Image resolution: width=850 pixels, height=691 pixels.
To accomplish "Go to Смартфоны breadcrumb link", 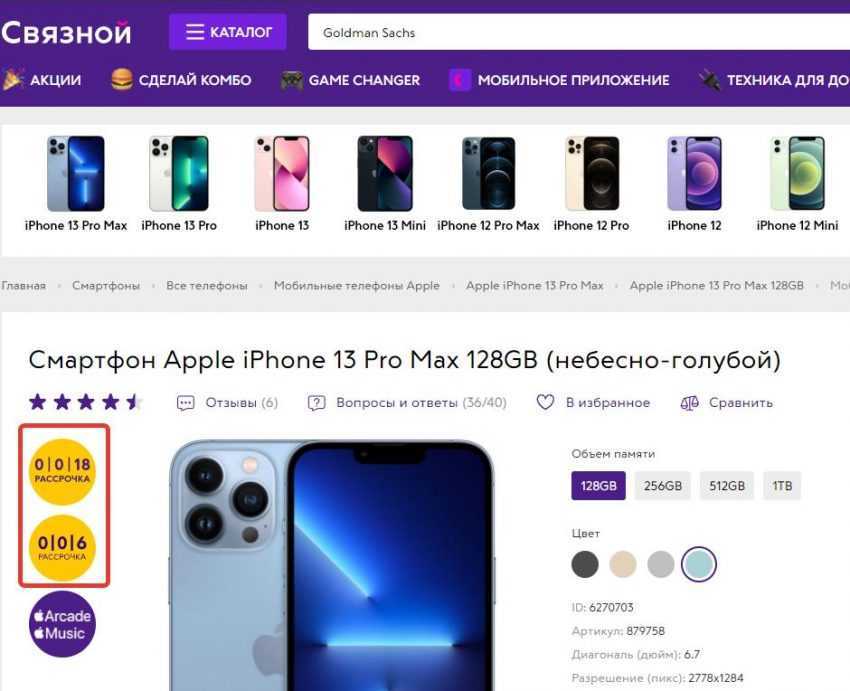I will coord(106,286).
